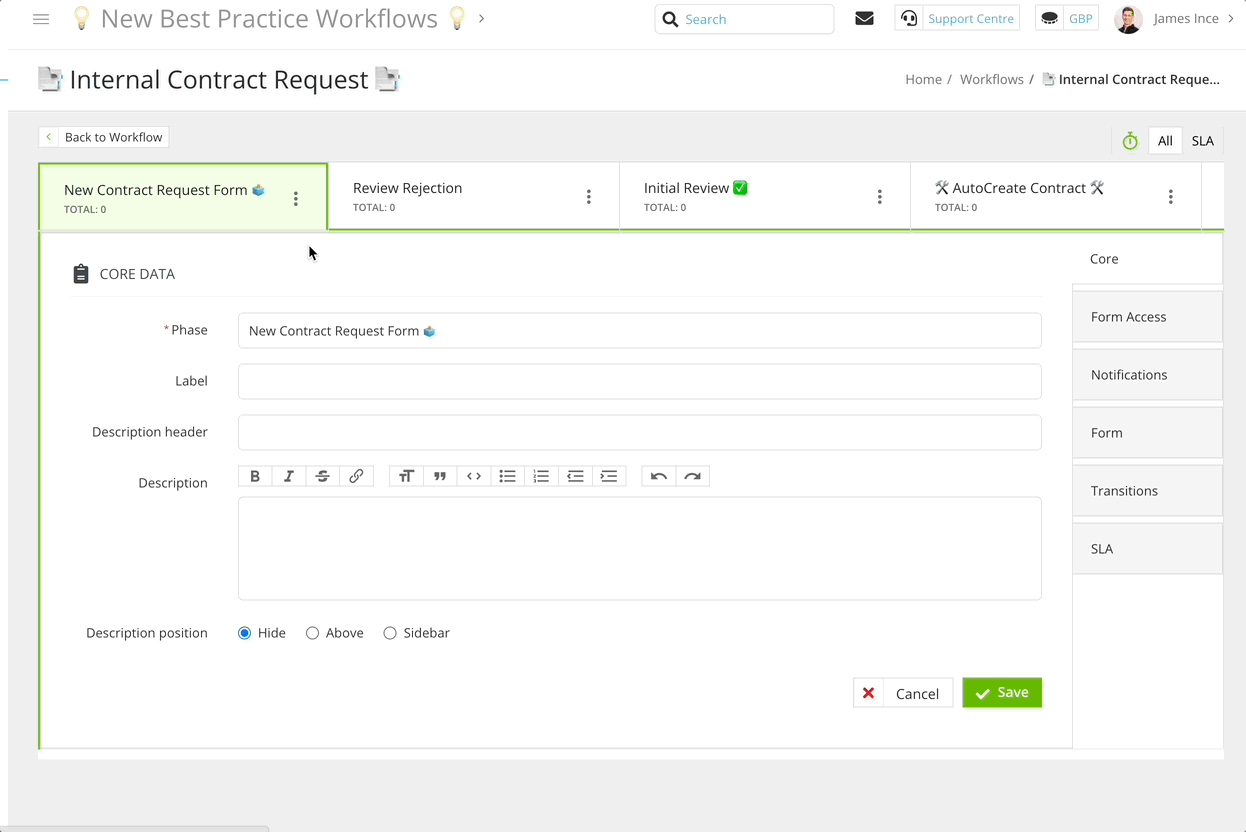Open the code view icon in the editor
The height and width of the screenshot is (832, 1246).
click(473, 475)
